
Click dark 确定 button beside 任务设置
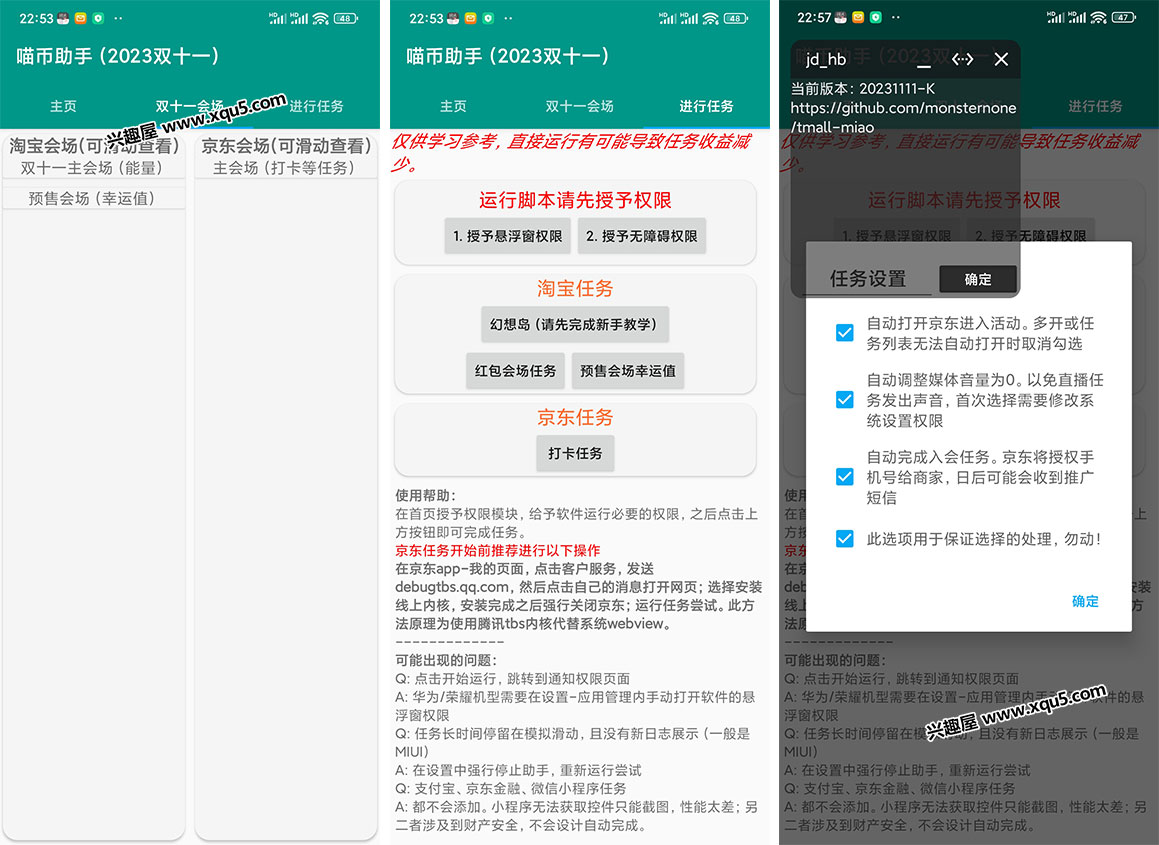tap(978, 279)
